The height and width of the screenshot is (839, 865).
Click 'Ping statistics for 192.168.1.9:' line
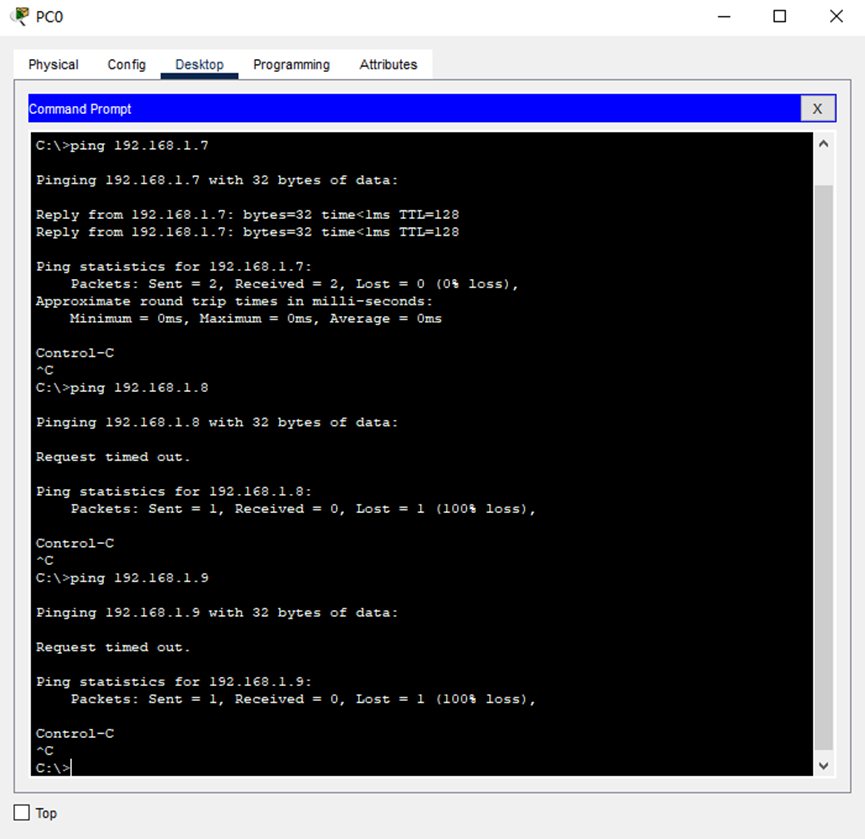[174, 682]
